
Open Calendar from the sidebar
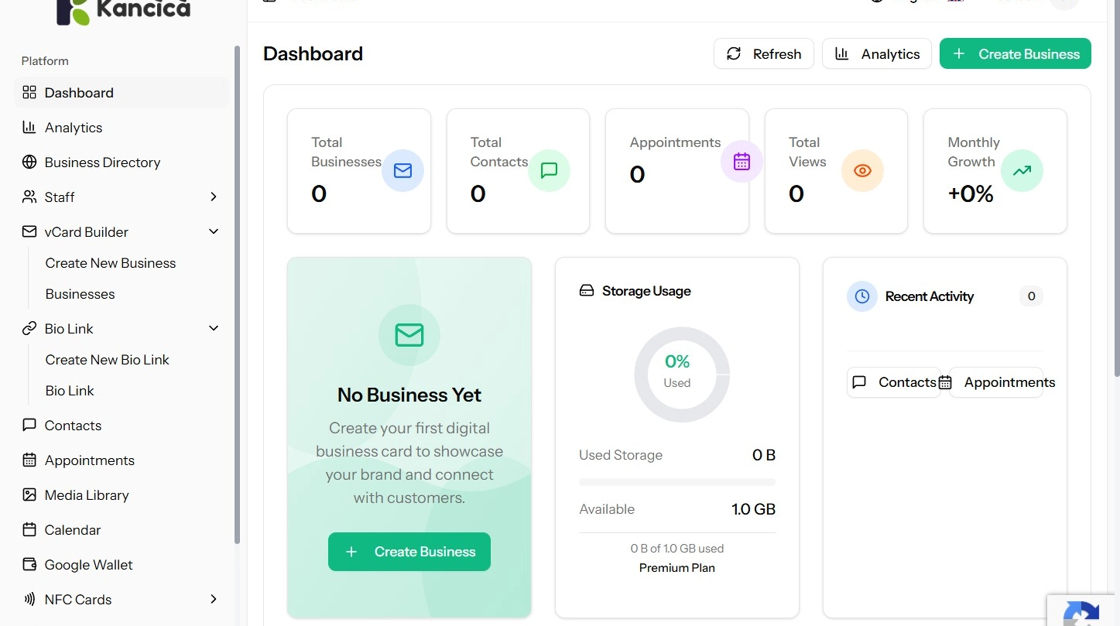click(x=121, y=530)
